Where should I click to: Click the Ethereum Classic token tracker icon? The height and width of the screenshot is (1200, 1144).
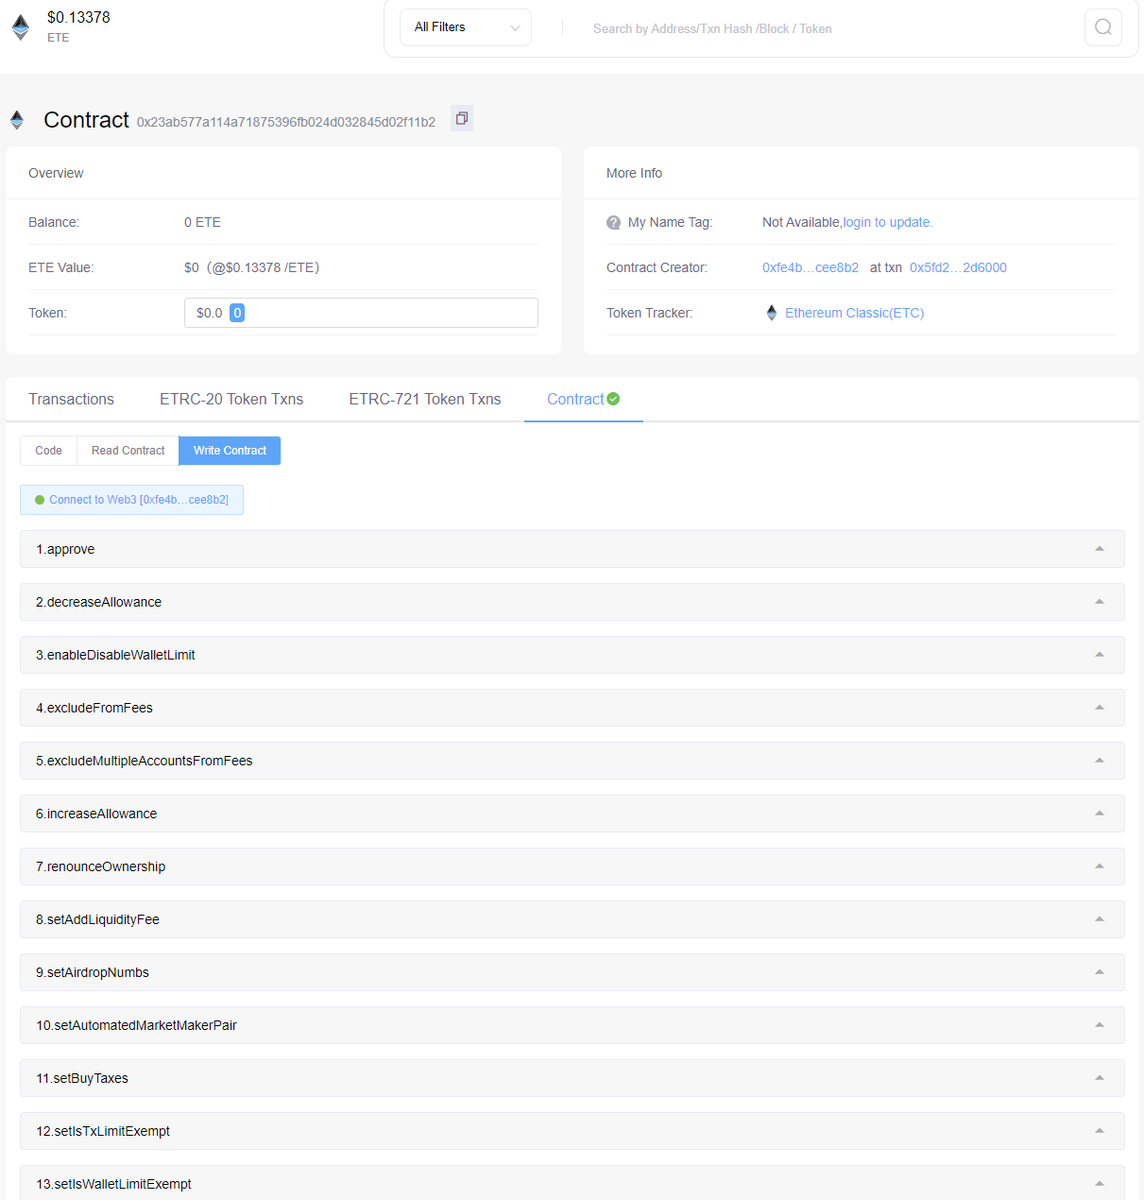771,313
